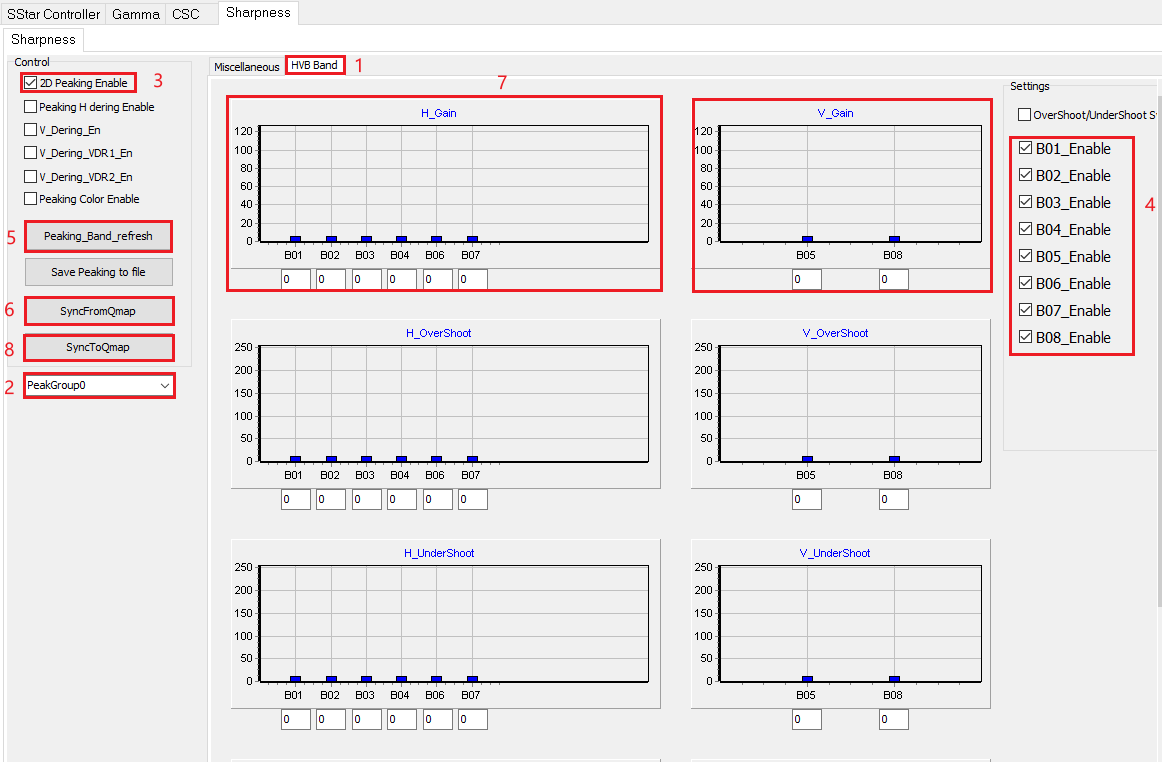Uncheck B08_Enable
The height and width of the screenshot is (762, 1162).
coord(1026,337)
